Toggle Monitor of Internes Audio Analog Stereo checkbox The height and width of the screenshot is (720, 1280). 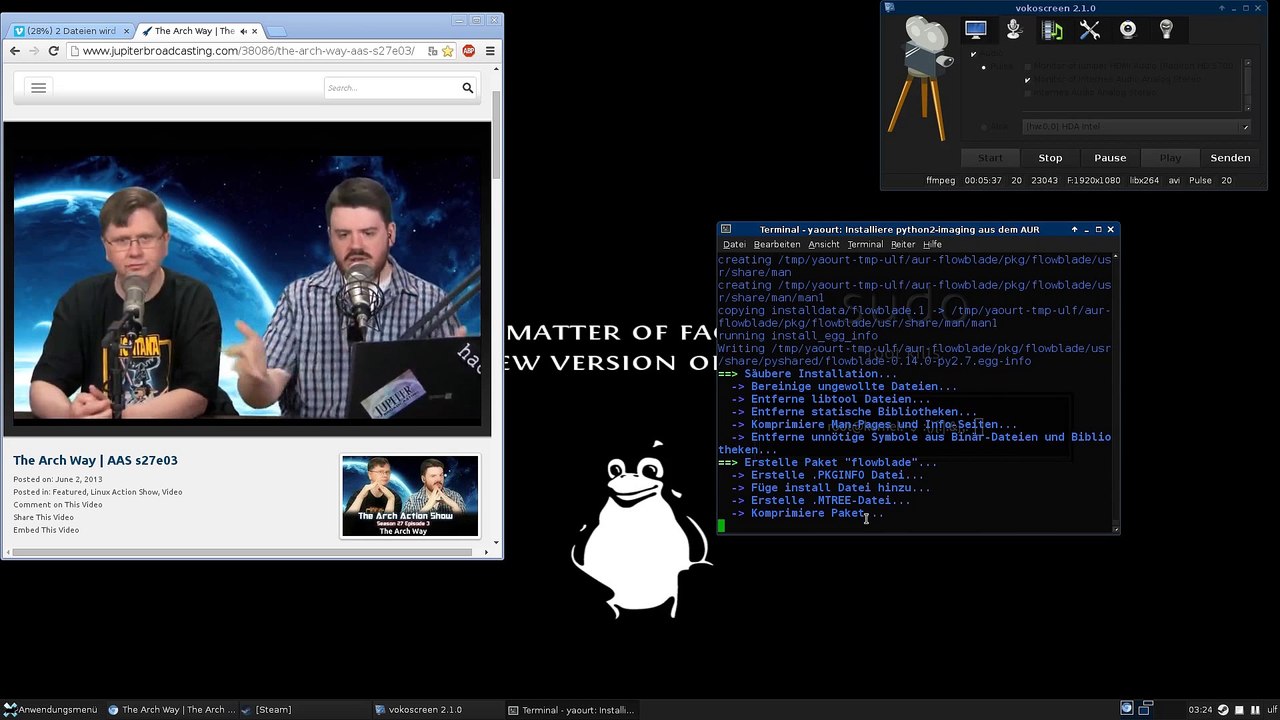[x=1027, y=80]
